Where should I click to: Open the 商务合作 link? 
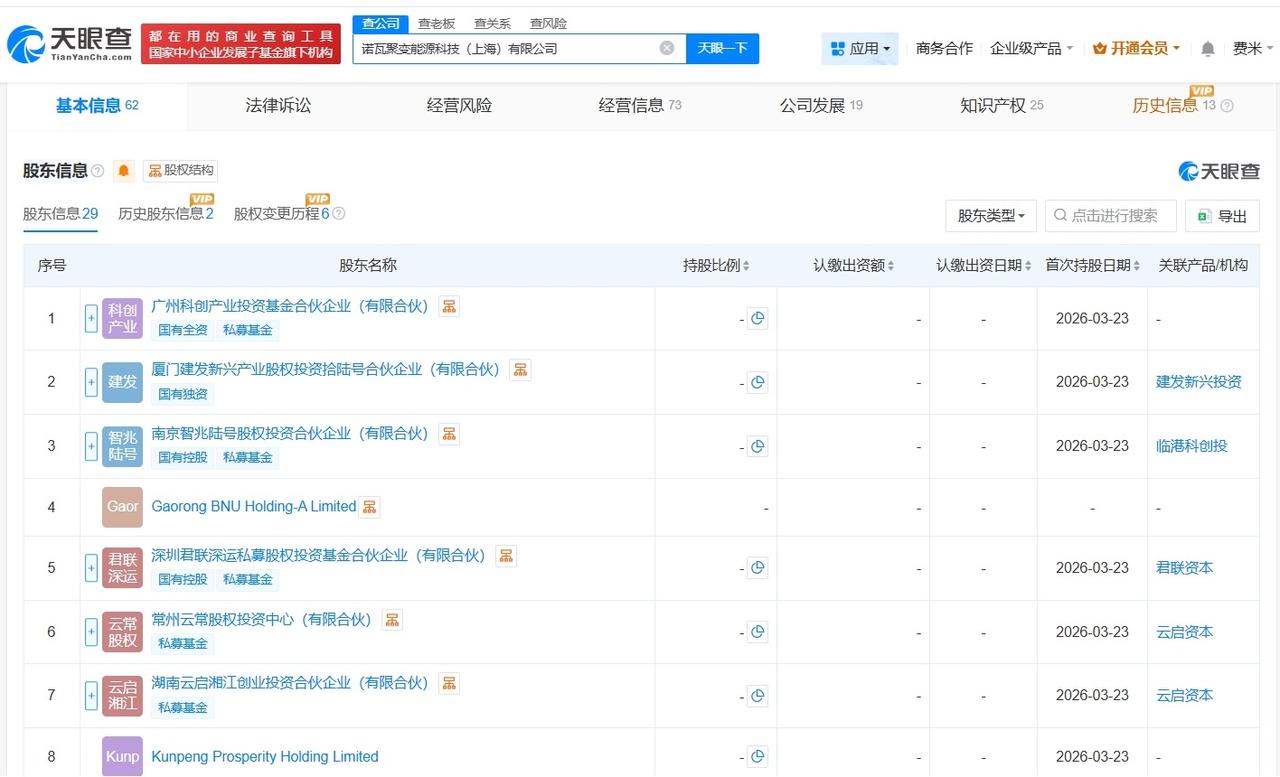944,48
